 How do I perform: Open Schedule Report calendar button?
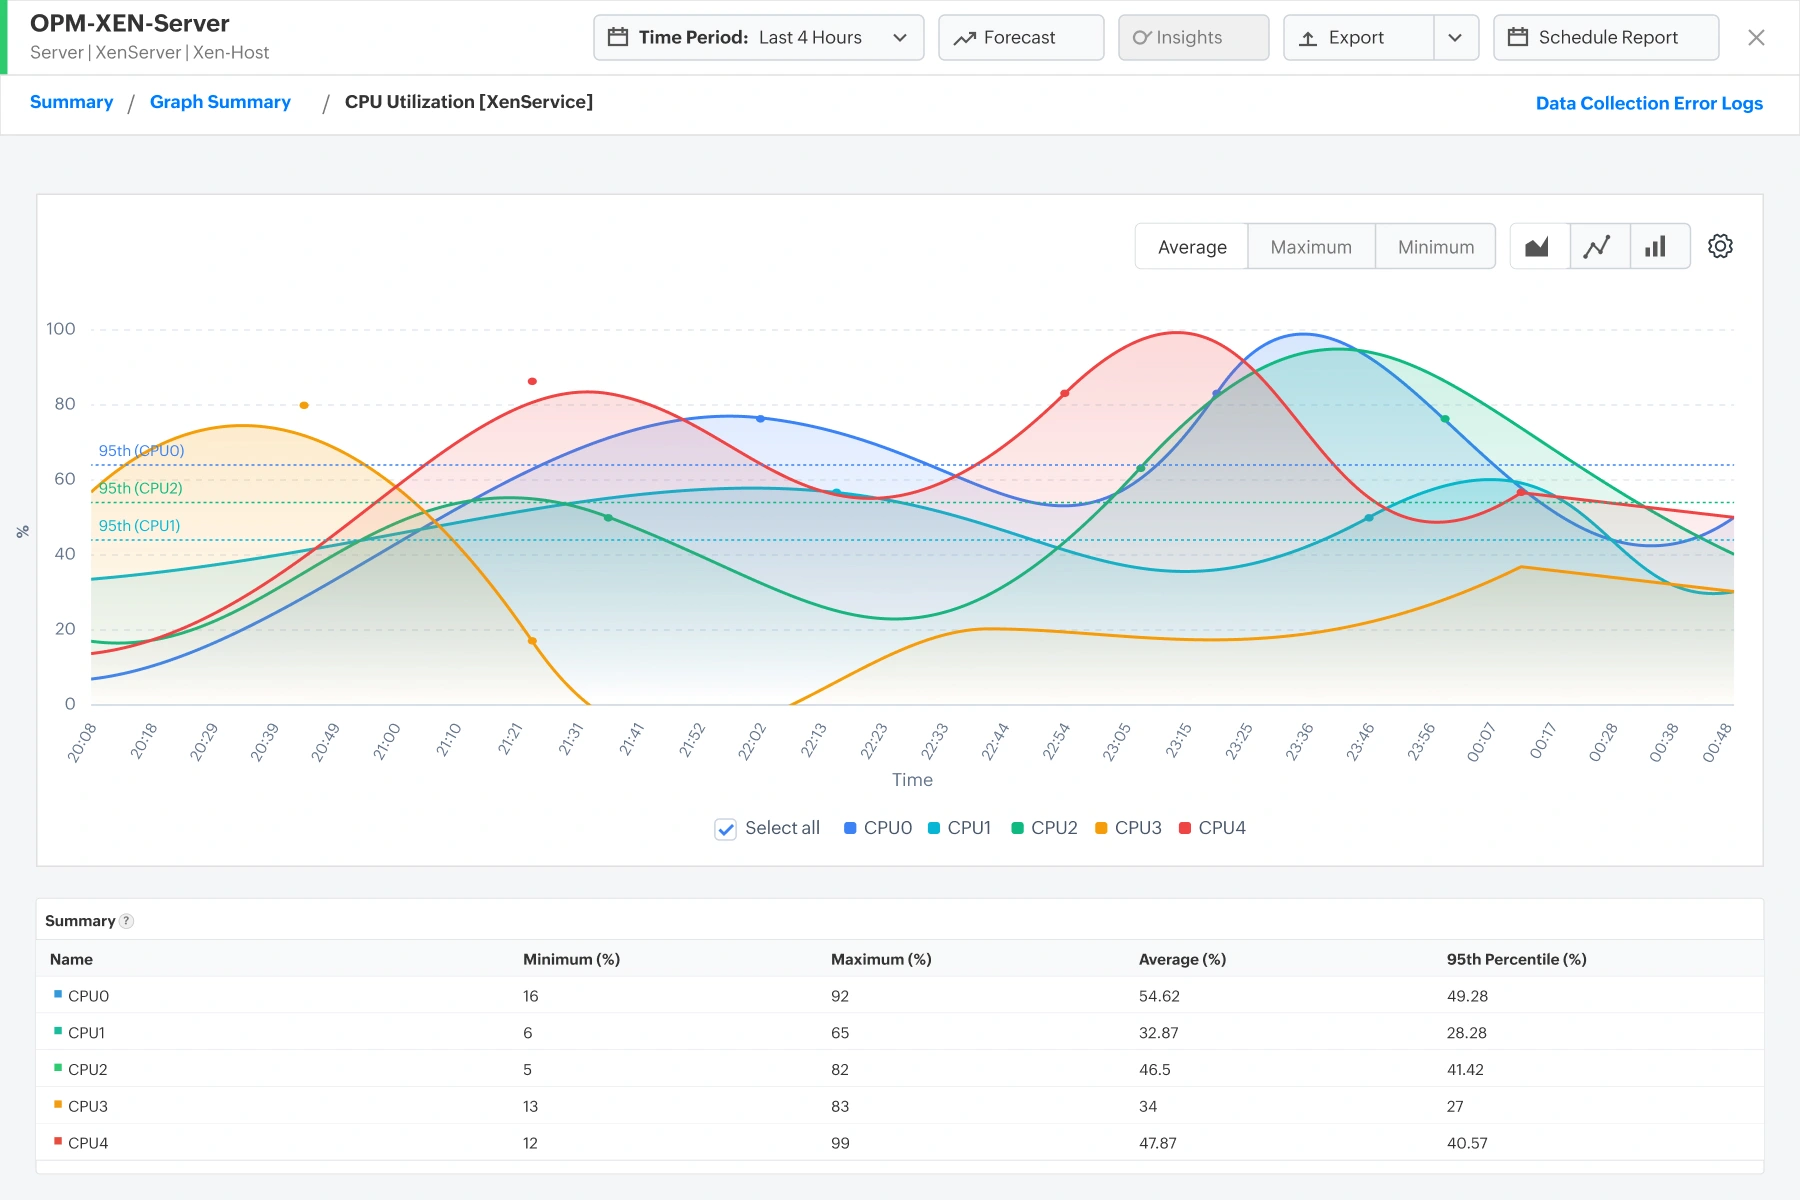pos(1606,38)
